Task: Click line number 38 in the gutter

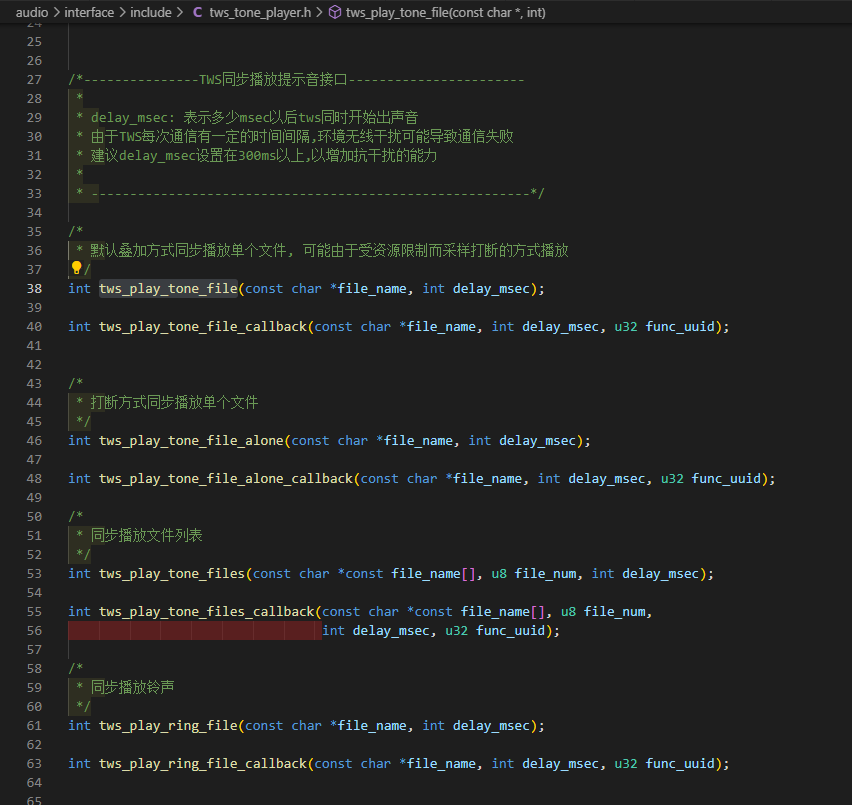Action: pyautogui.click(x=34, y=288)
